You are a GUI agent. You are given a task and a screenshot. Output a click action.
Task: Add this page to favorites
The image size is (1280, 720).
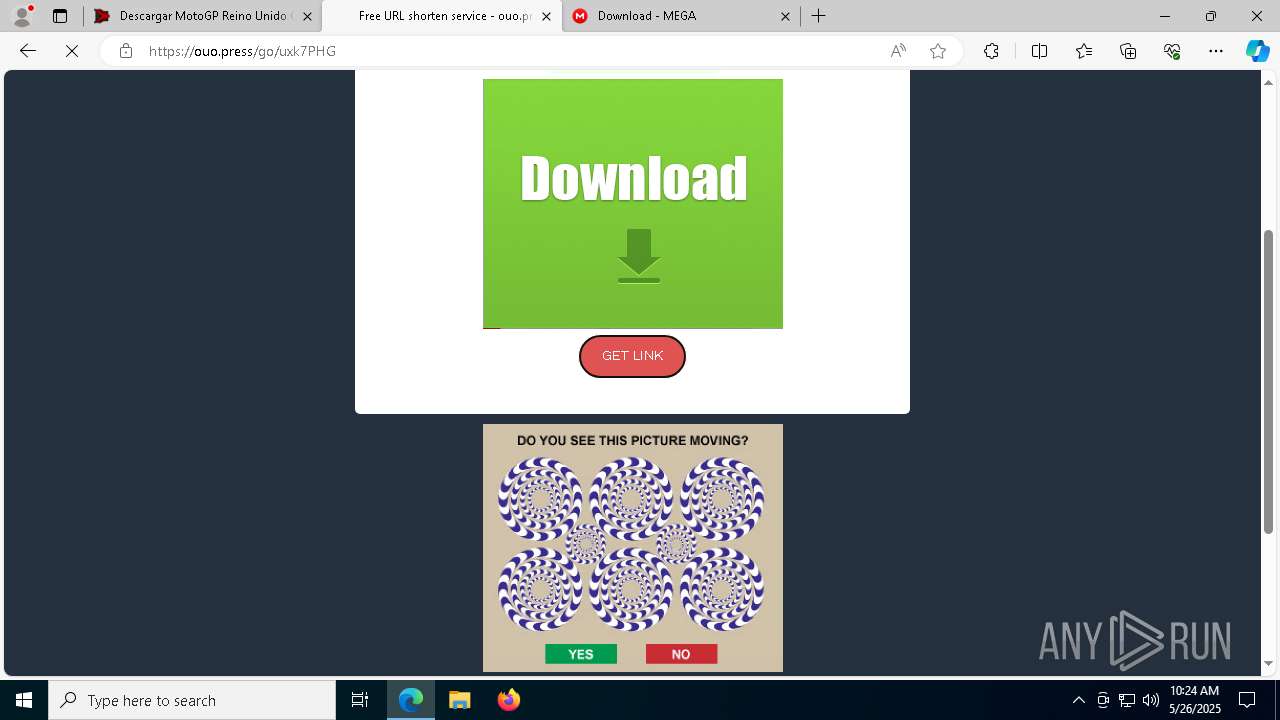[x=938, y=51]
